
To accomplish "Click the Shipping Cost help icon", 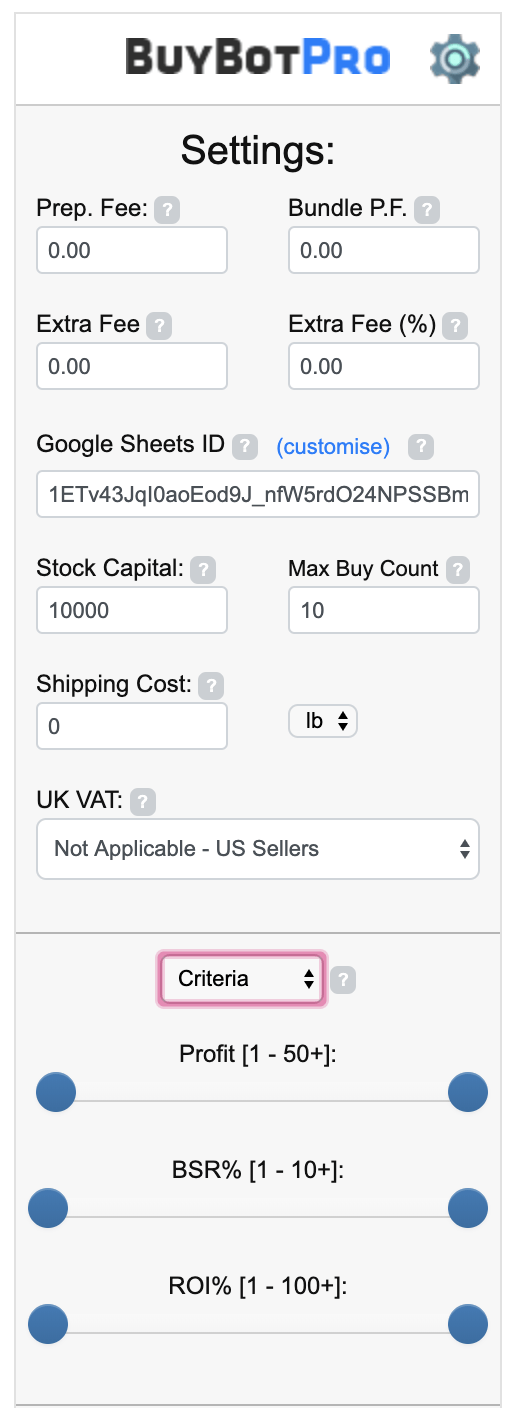I will coord(211,686).
